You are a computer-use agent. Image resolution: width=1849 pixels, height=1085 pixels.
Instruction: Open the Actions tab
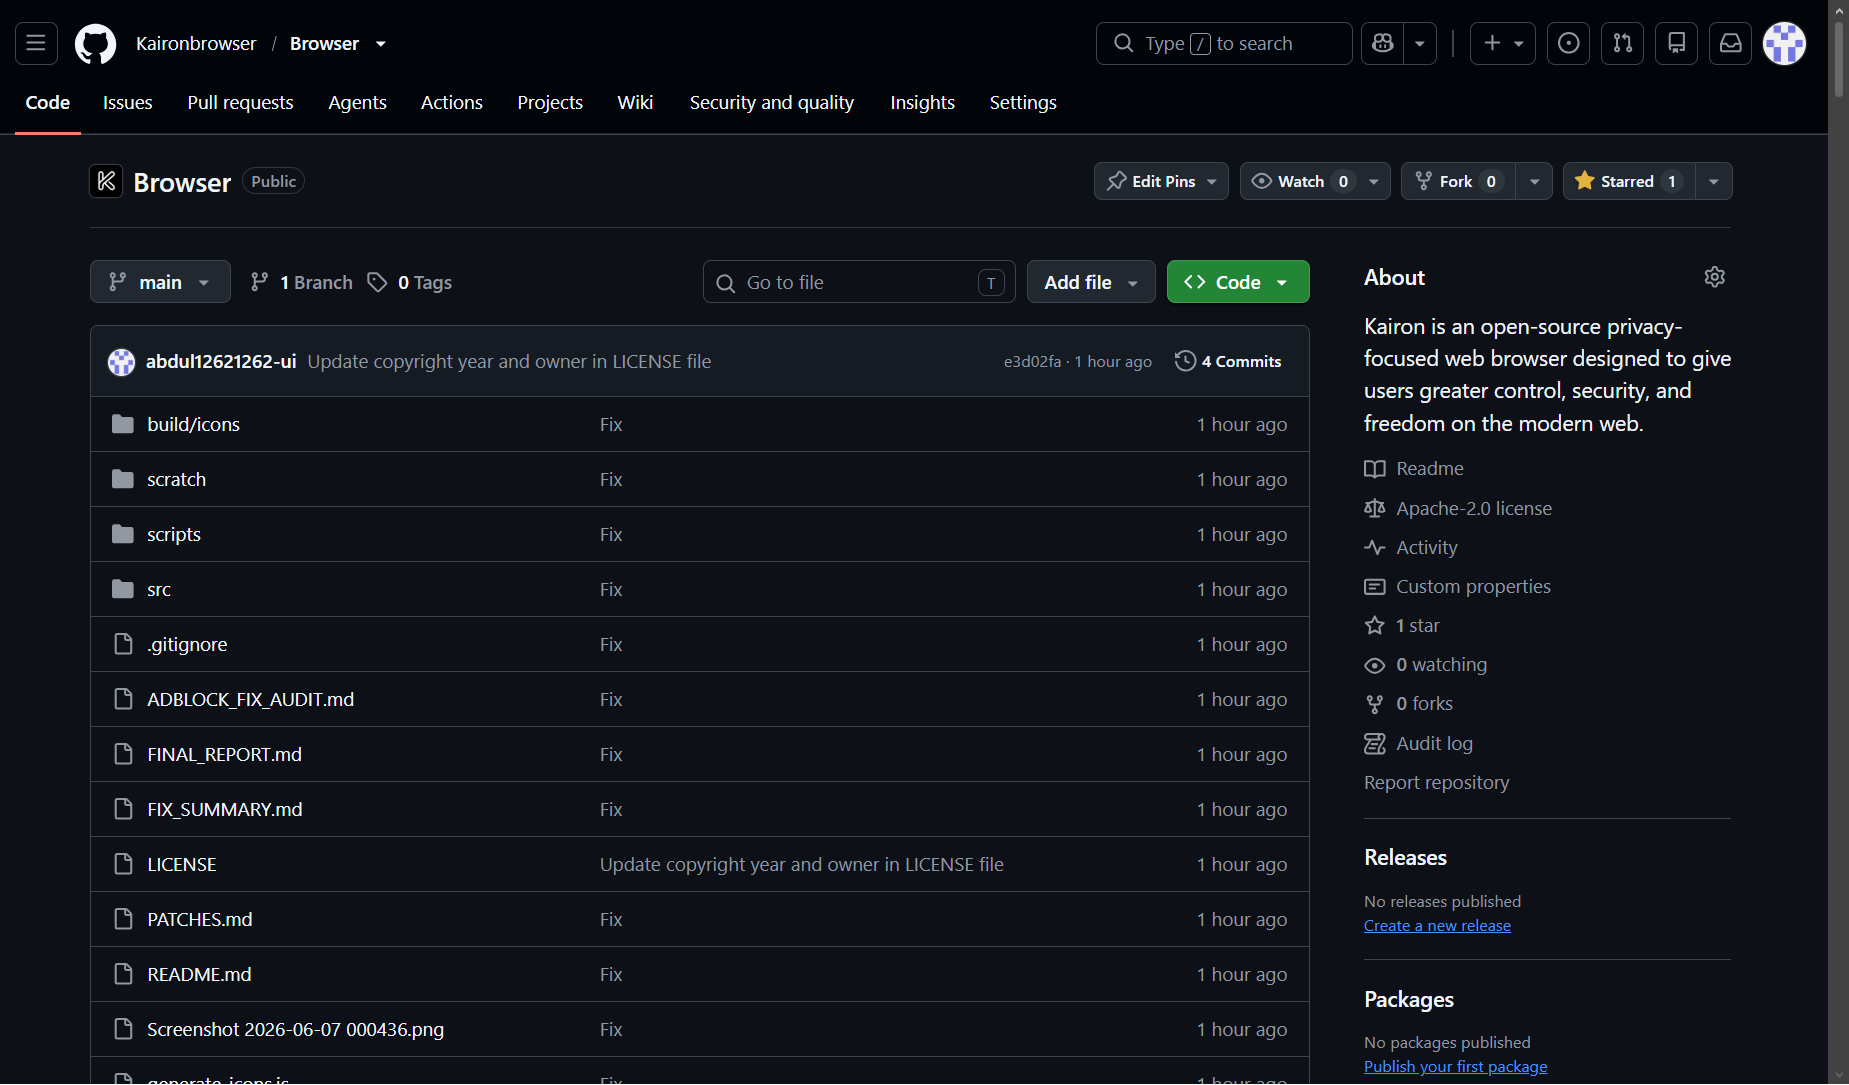coord(452,102)
